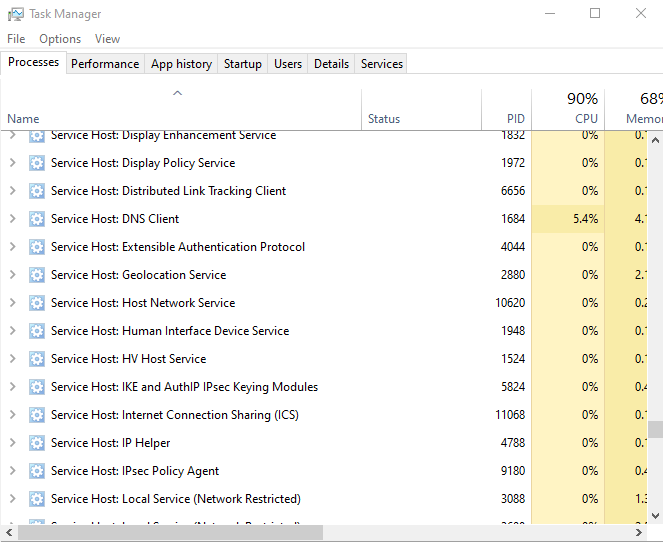Sort by the Name column header
663x544 pixels.
click(x=181, y=109)
